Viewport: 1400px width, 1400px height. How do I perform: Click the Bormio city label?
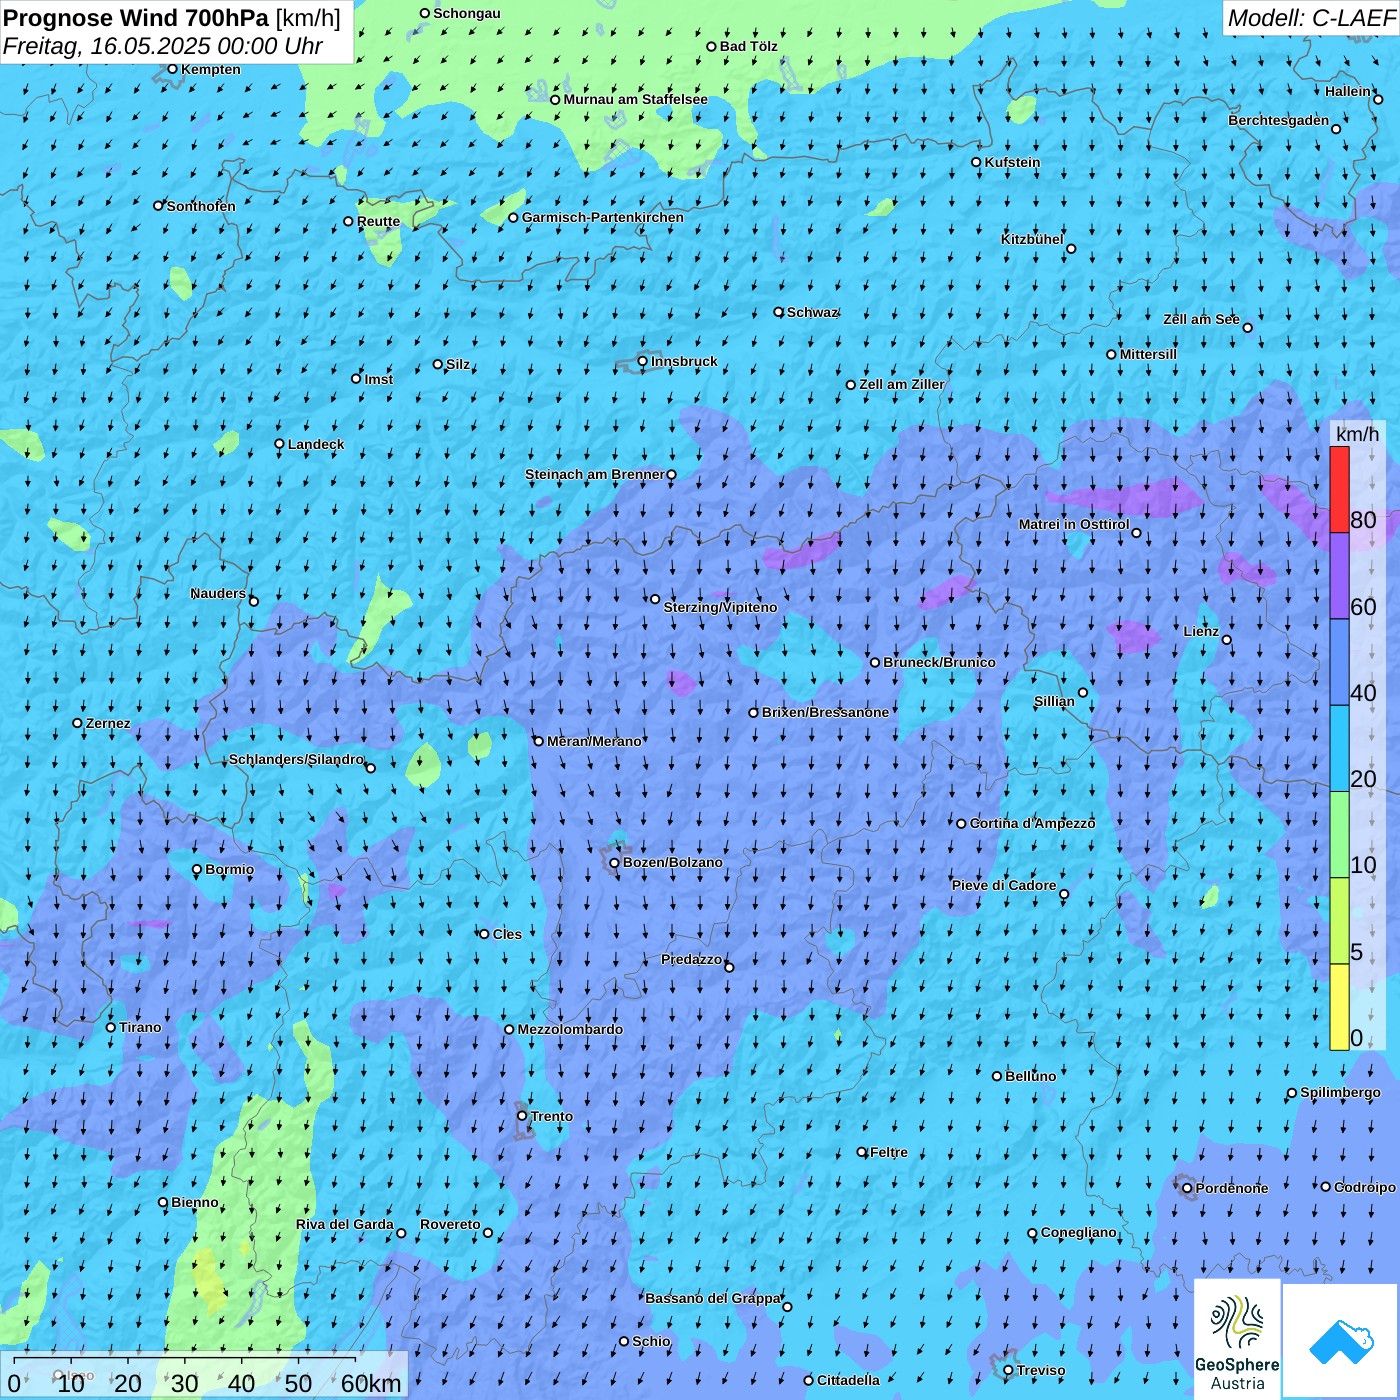(x=229, y=869)
